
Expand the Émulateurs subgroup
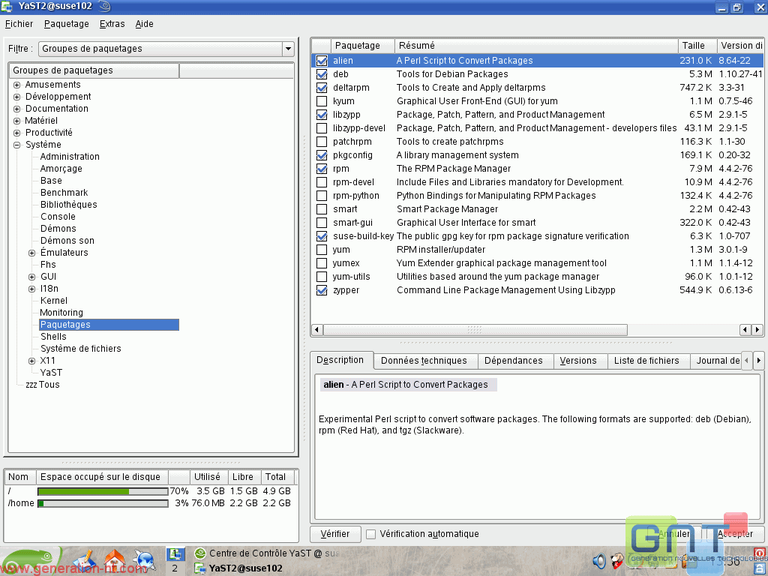click(x=32, y=253)
